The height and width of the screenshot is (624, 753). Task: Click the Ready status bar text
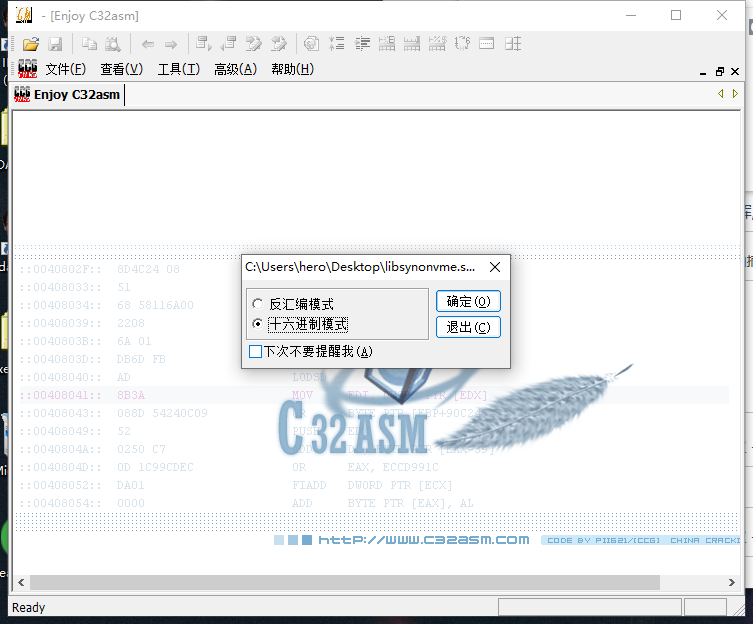point(28,608)
